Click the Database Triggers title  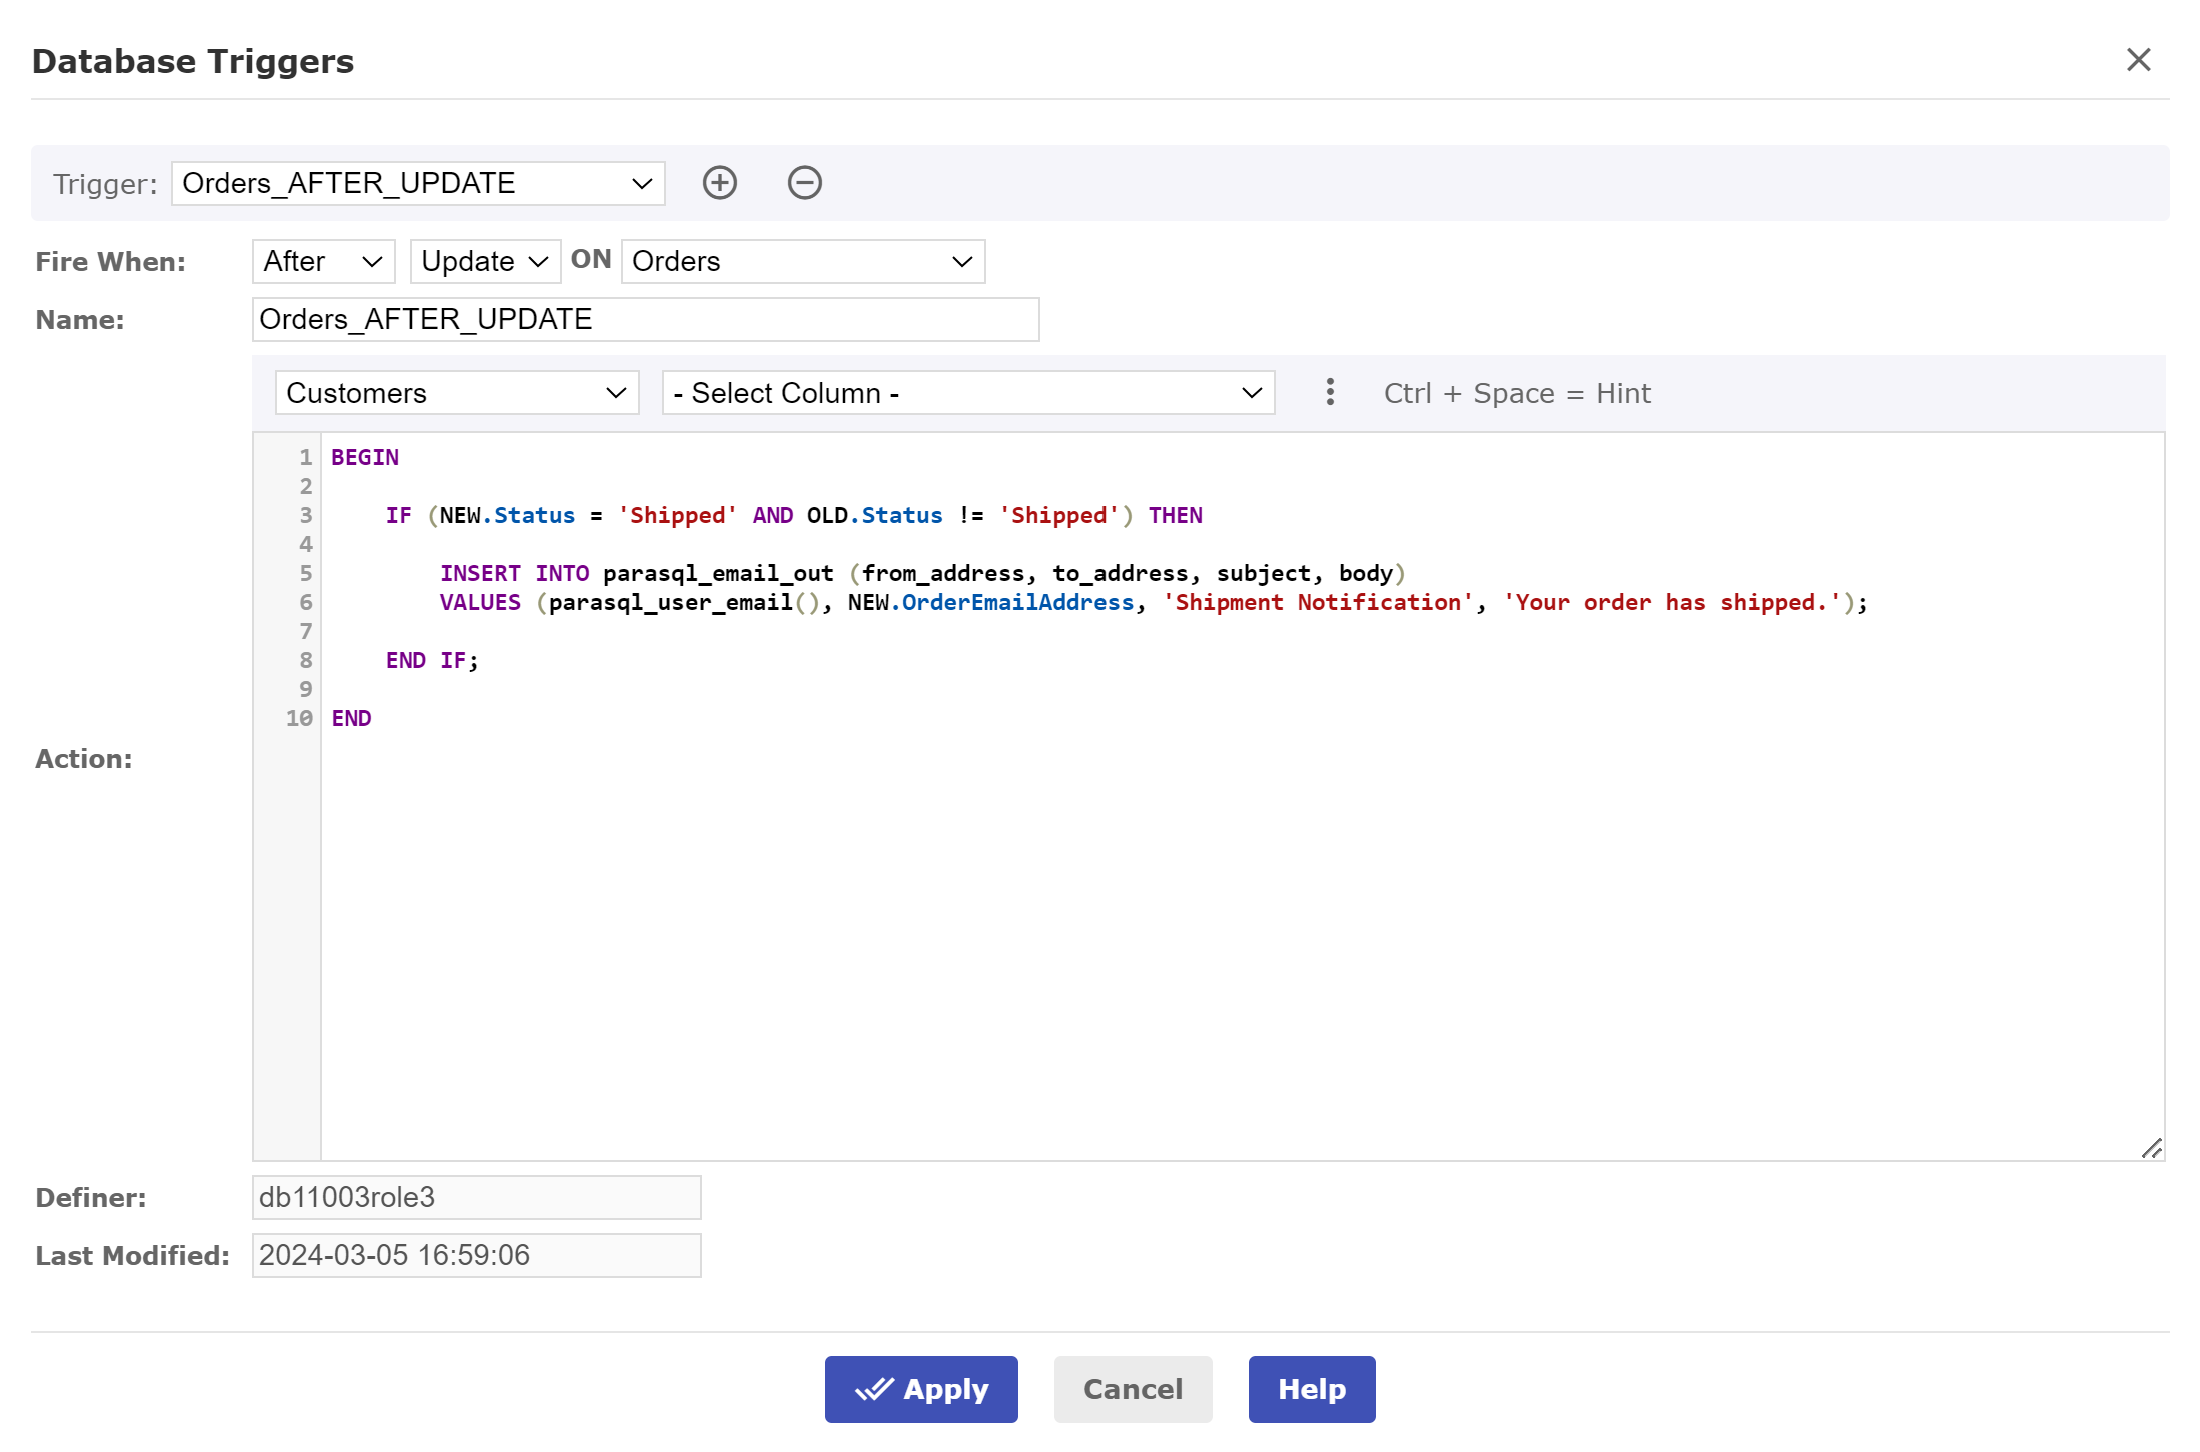click(x=193, y=61)
